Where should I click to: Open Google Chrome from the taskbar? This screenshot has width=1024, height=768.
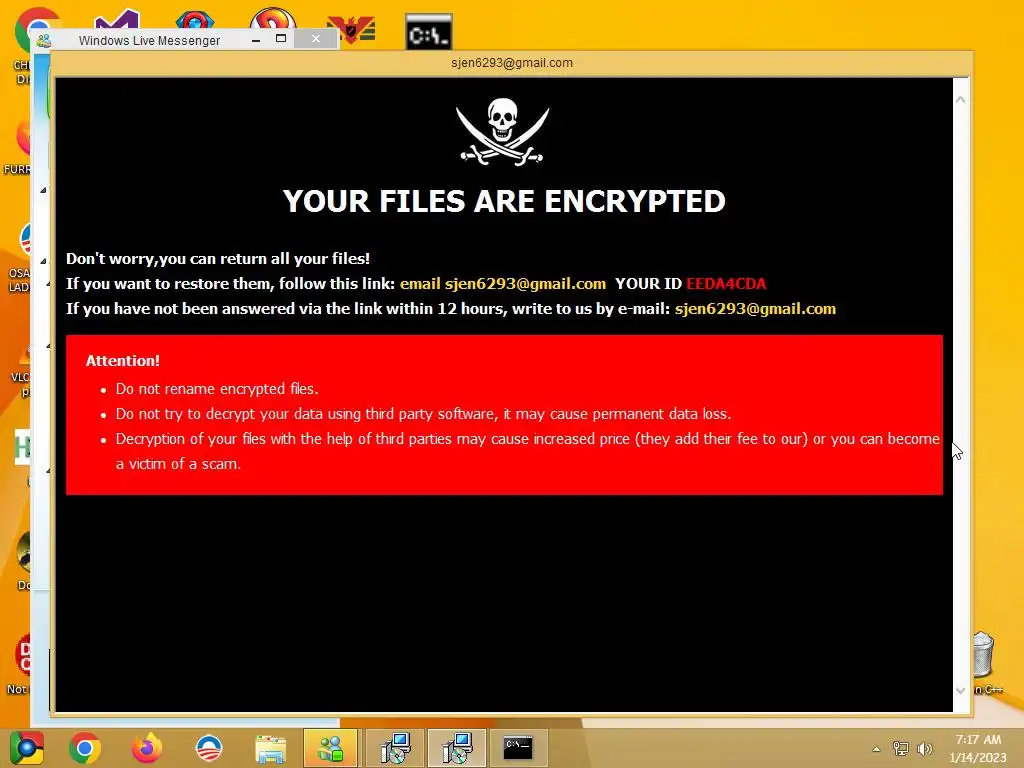(84, 748)
